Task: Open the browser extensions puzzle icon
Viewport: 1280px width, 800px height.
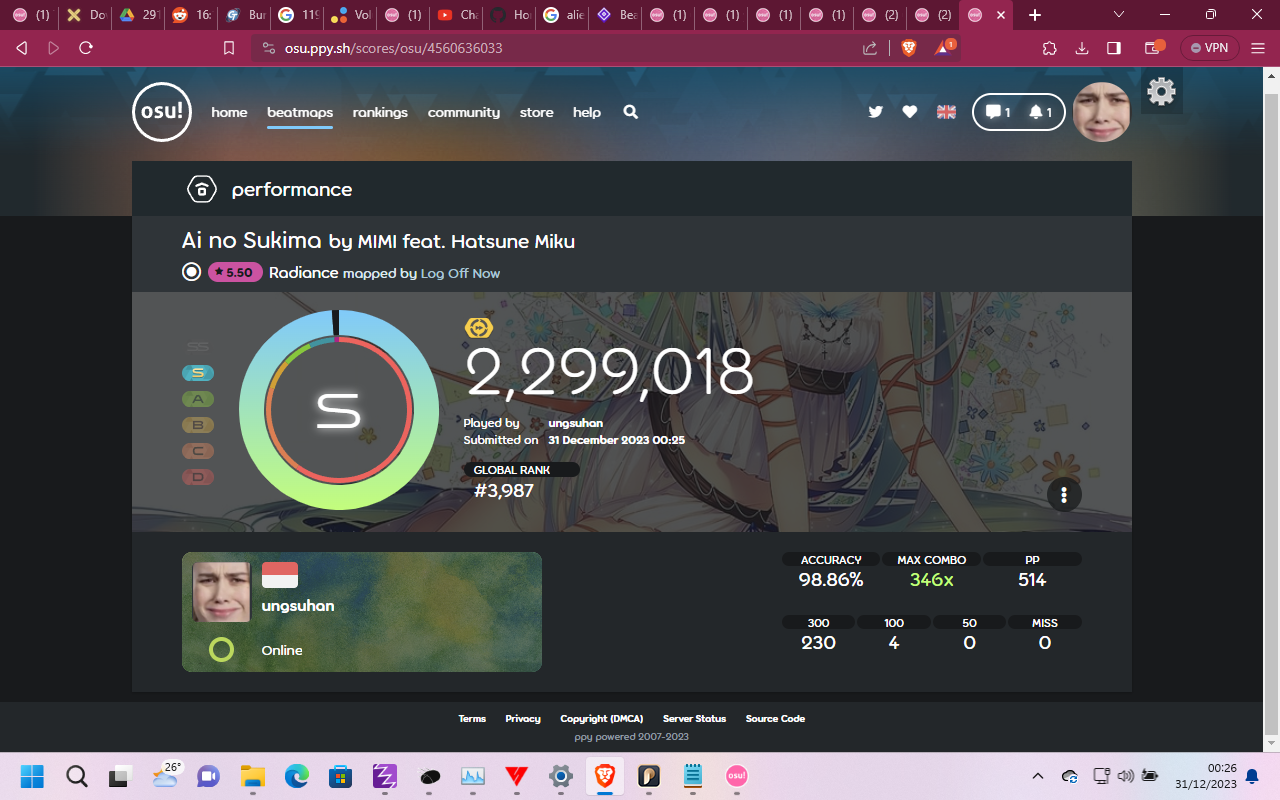Action: (x=1049, y=48)
